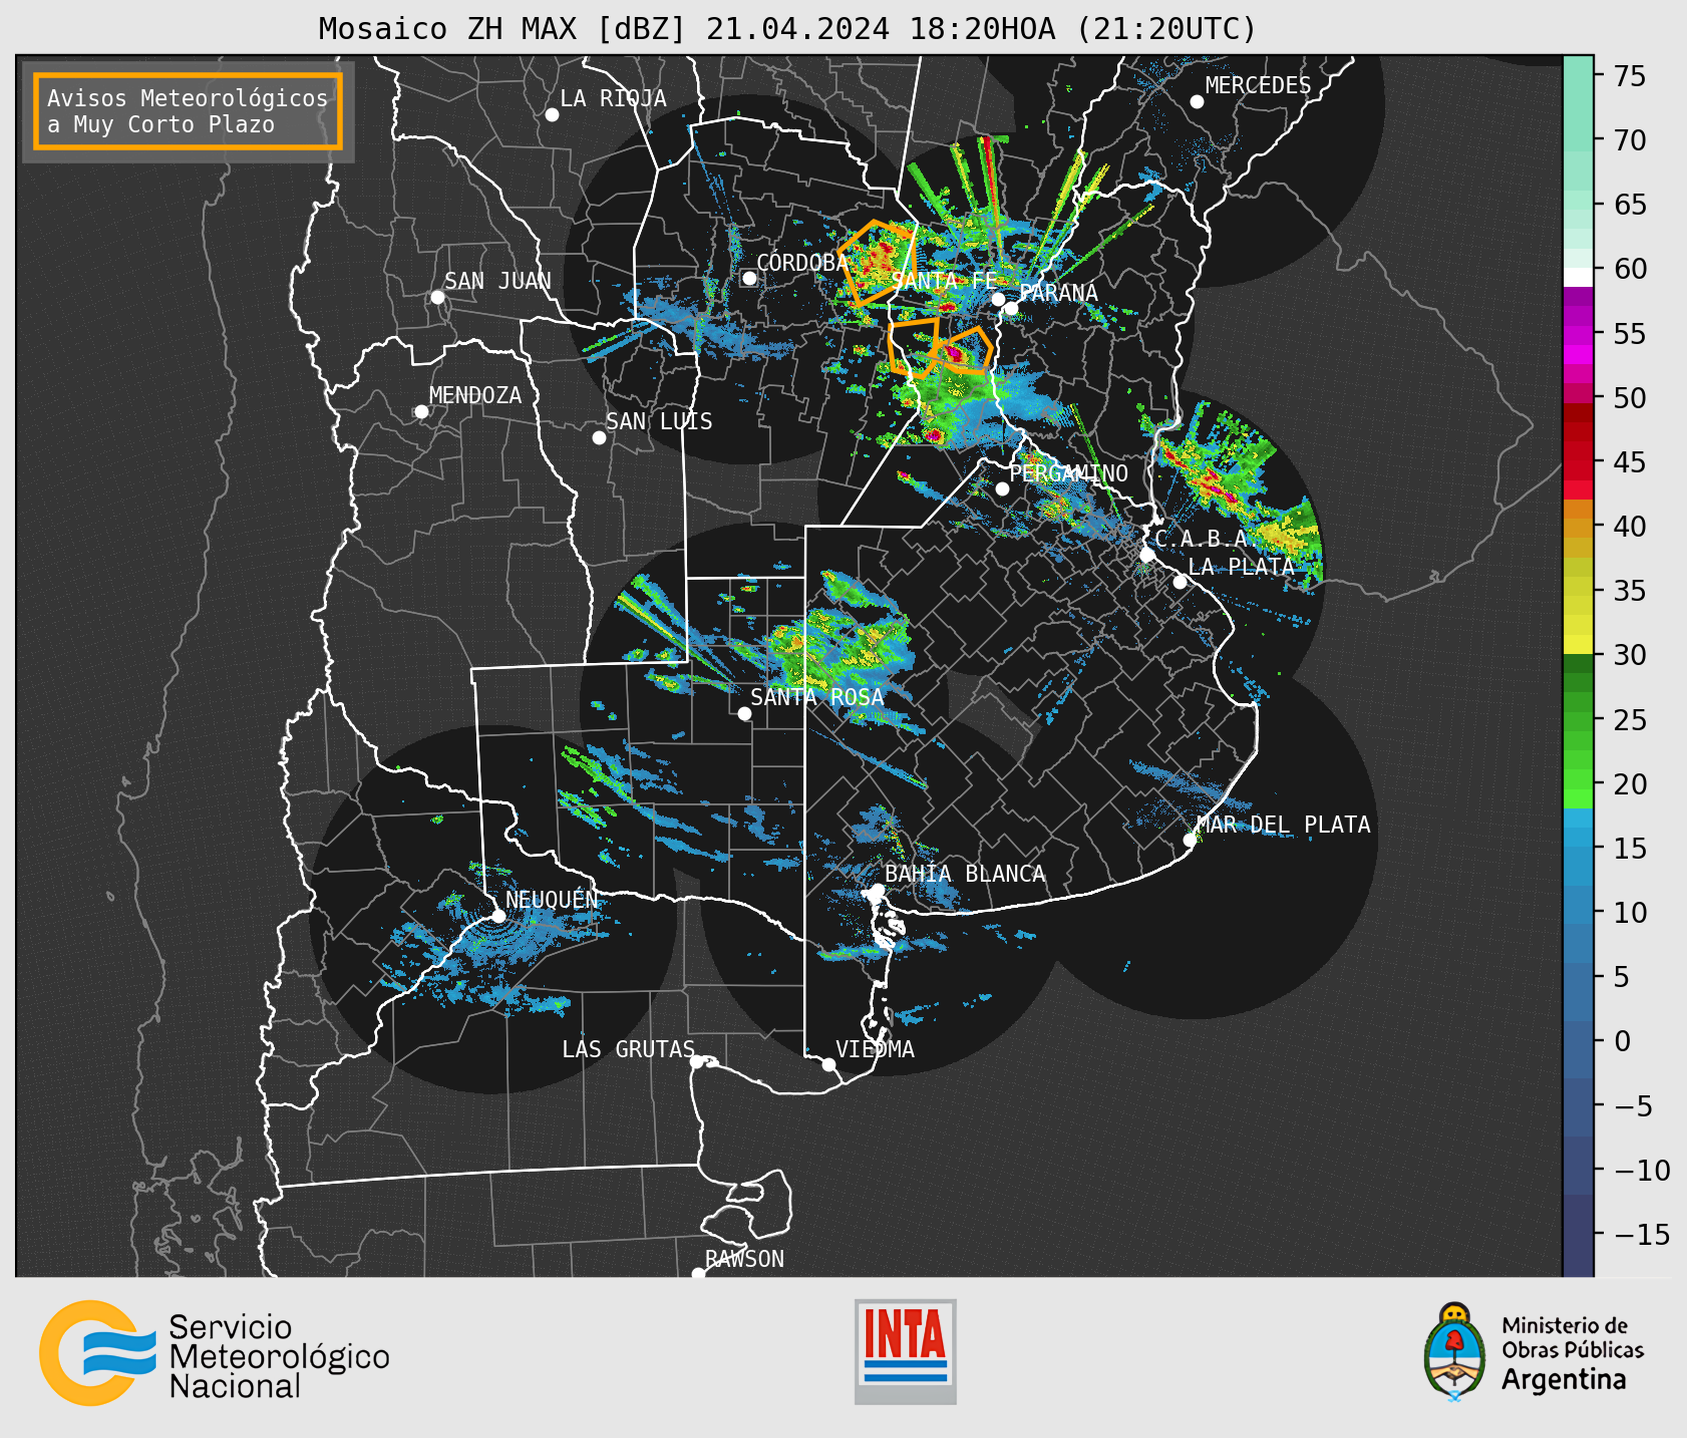The height and width of the screenshot is (1438, 1687).
Task: Click the orange warning polygon east of Córdoba
Action: tap(876, 262)
